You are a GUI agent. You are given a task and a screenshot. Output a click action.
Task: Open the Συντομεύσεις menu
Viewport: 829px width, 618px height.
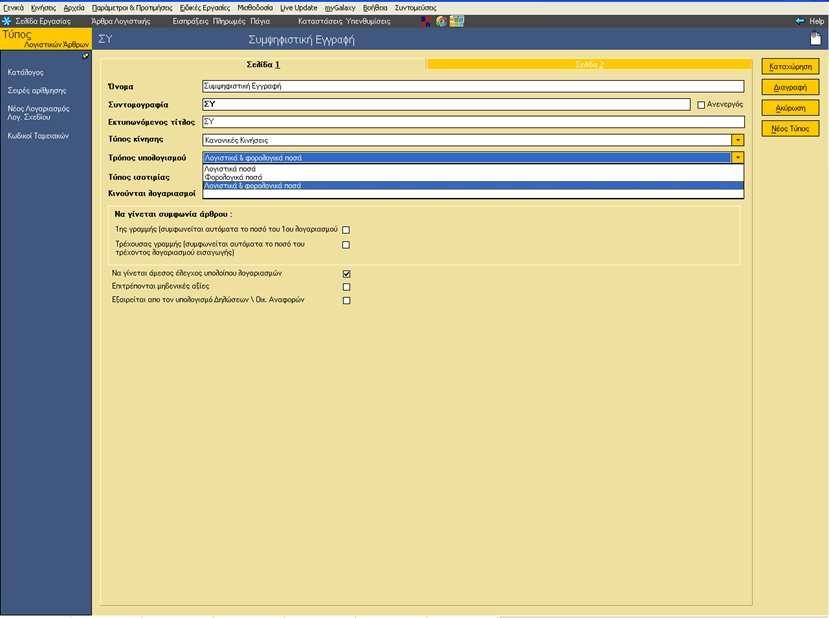coord(416,7)
